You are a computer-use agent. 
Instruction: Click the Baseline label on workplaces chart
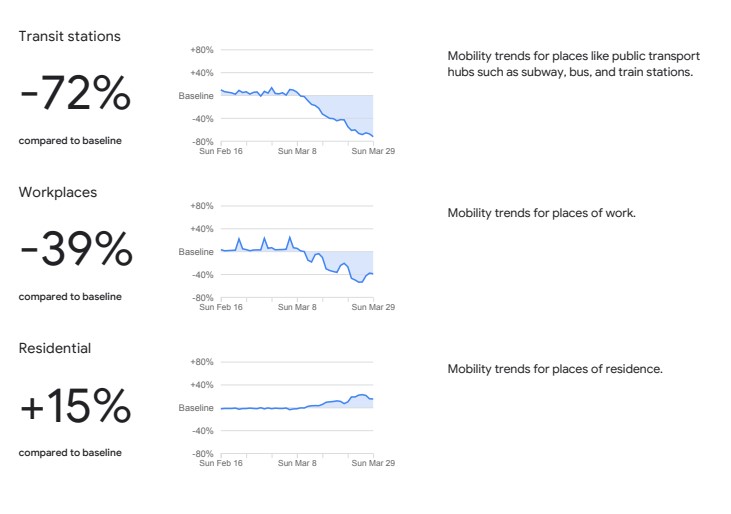point(196,252)
